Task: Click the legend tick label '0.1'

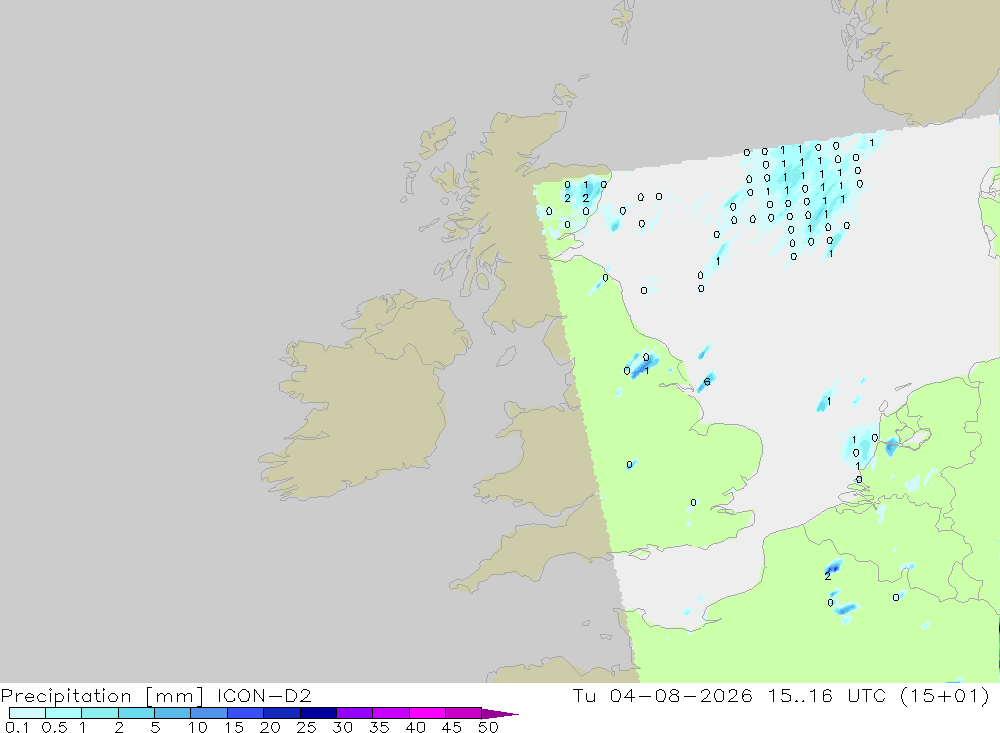Action: click(x=17, y=727)
